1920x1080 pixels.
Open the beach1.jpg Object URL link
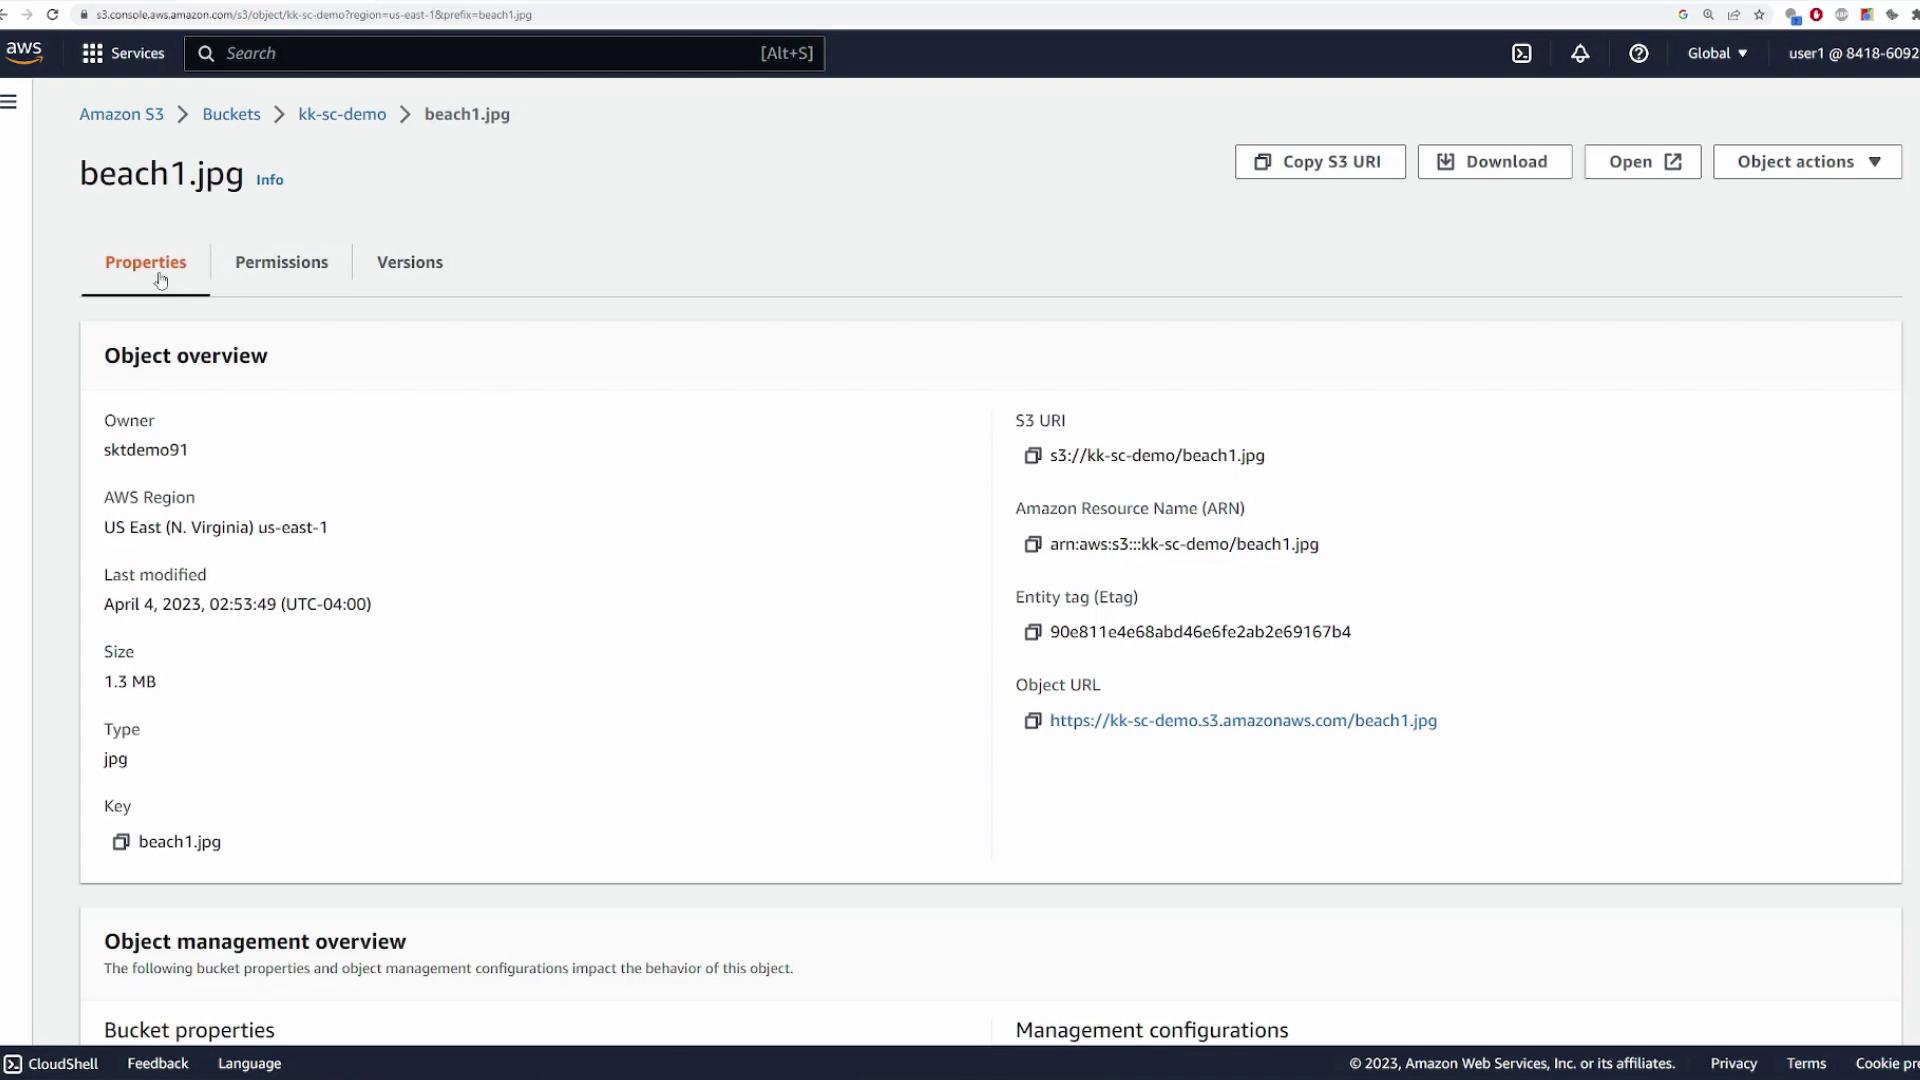[1243, 721]
